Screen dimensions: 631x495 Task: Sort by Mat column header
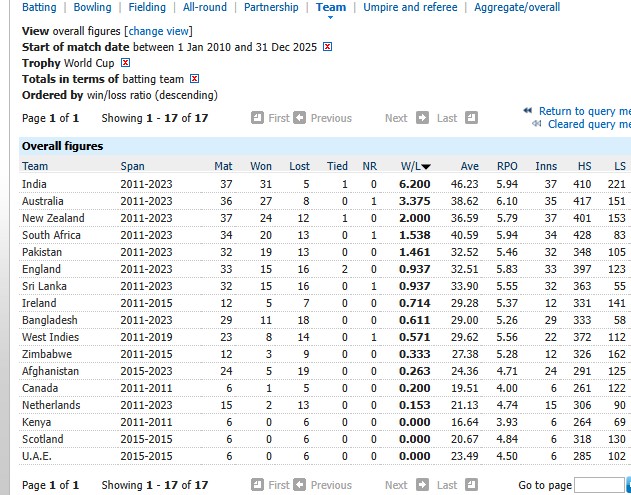click(x=223, y=166)
